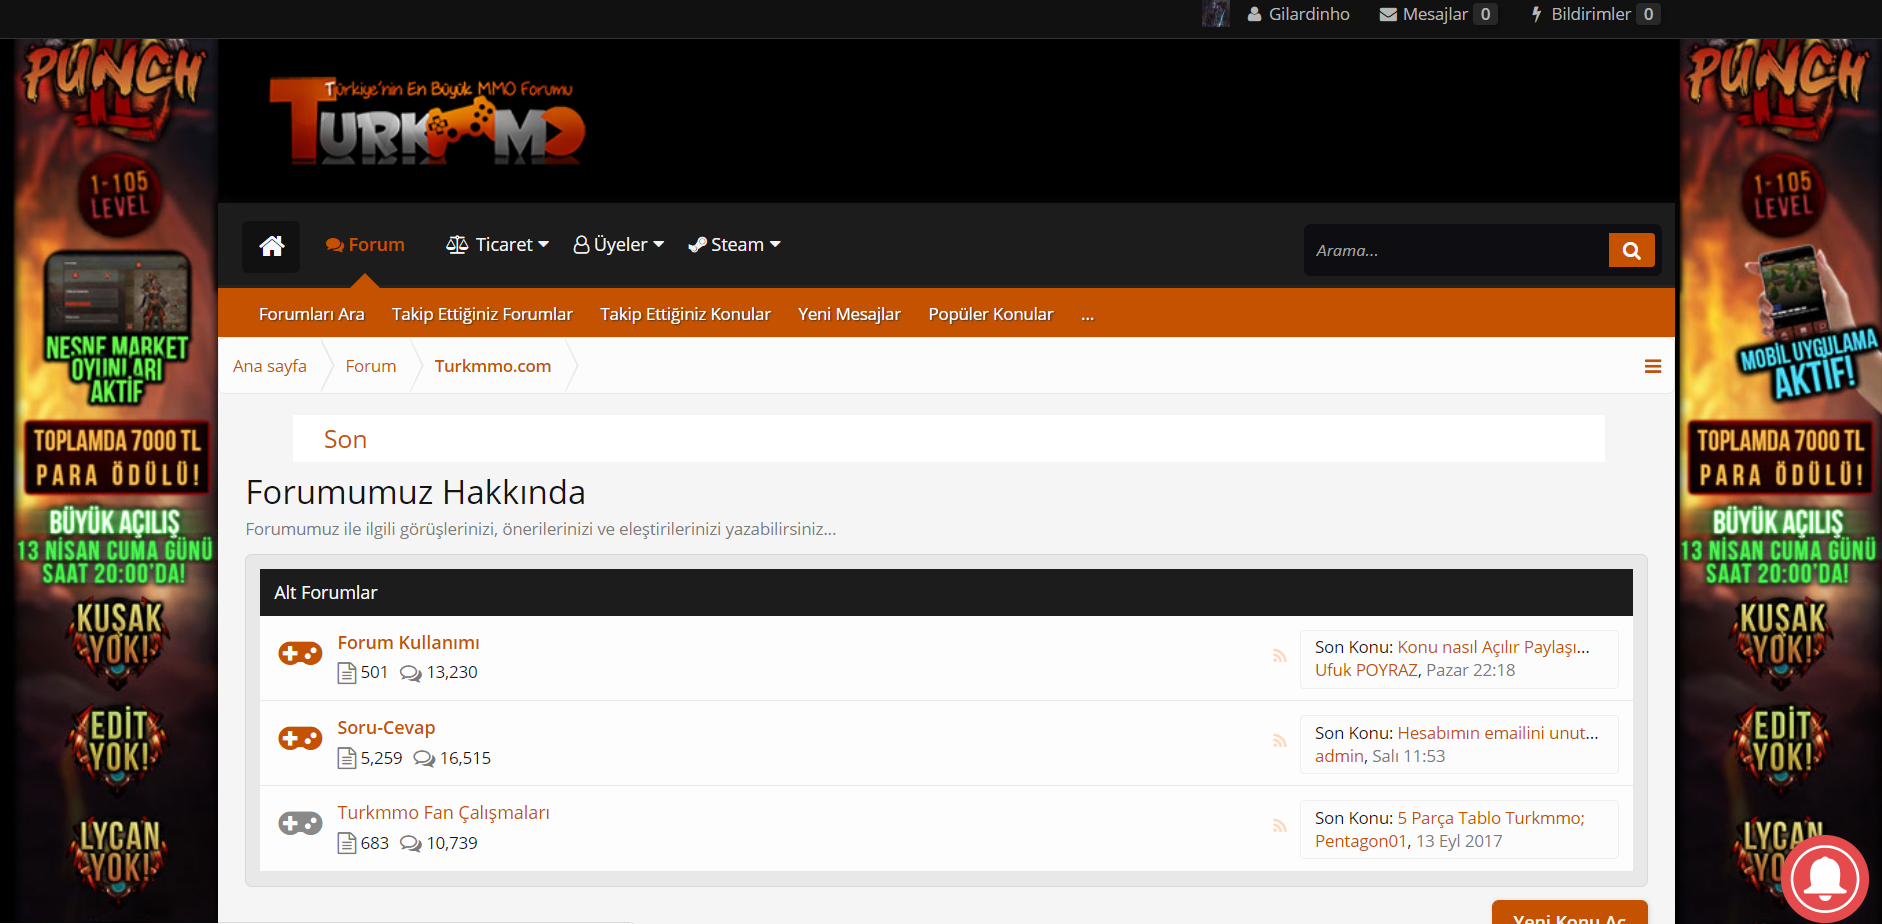
Task: Click message count 16,515
Action: point(465,758)
